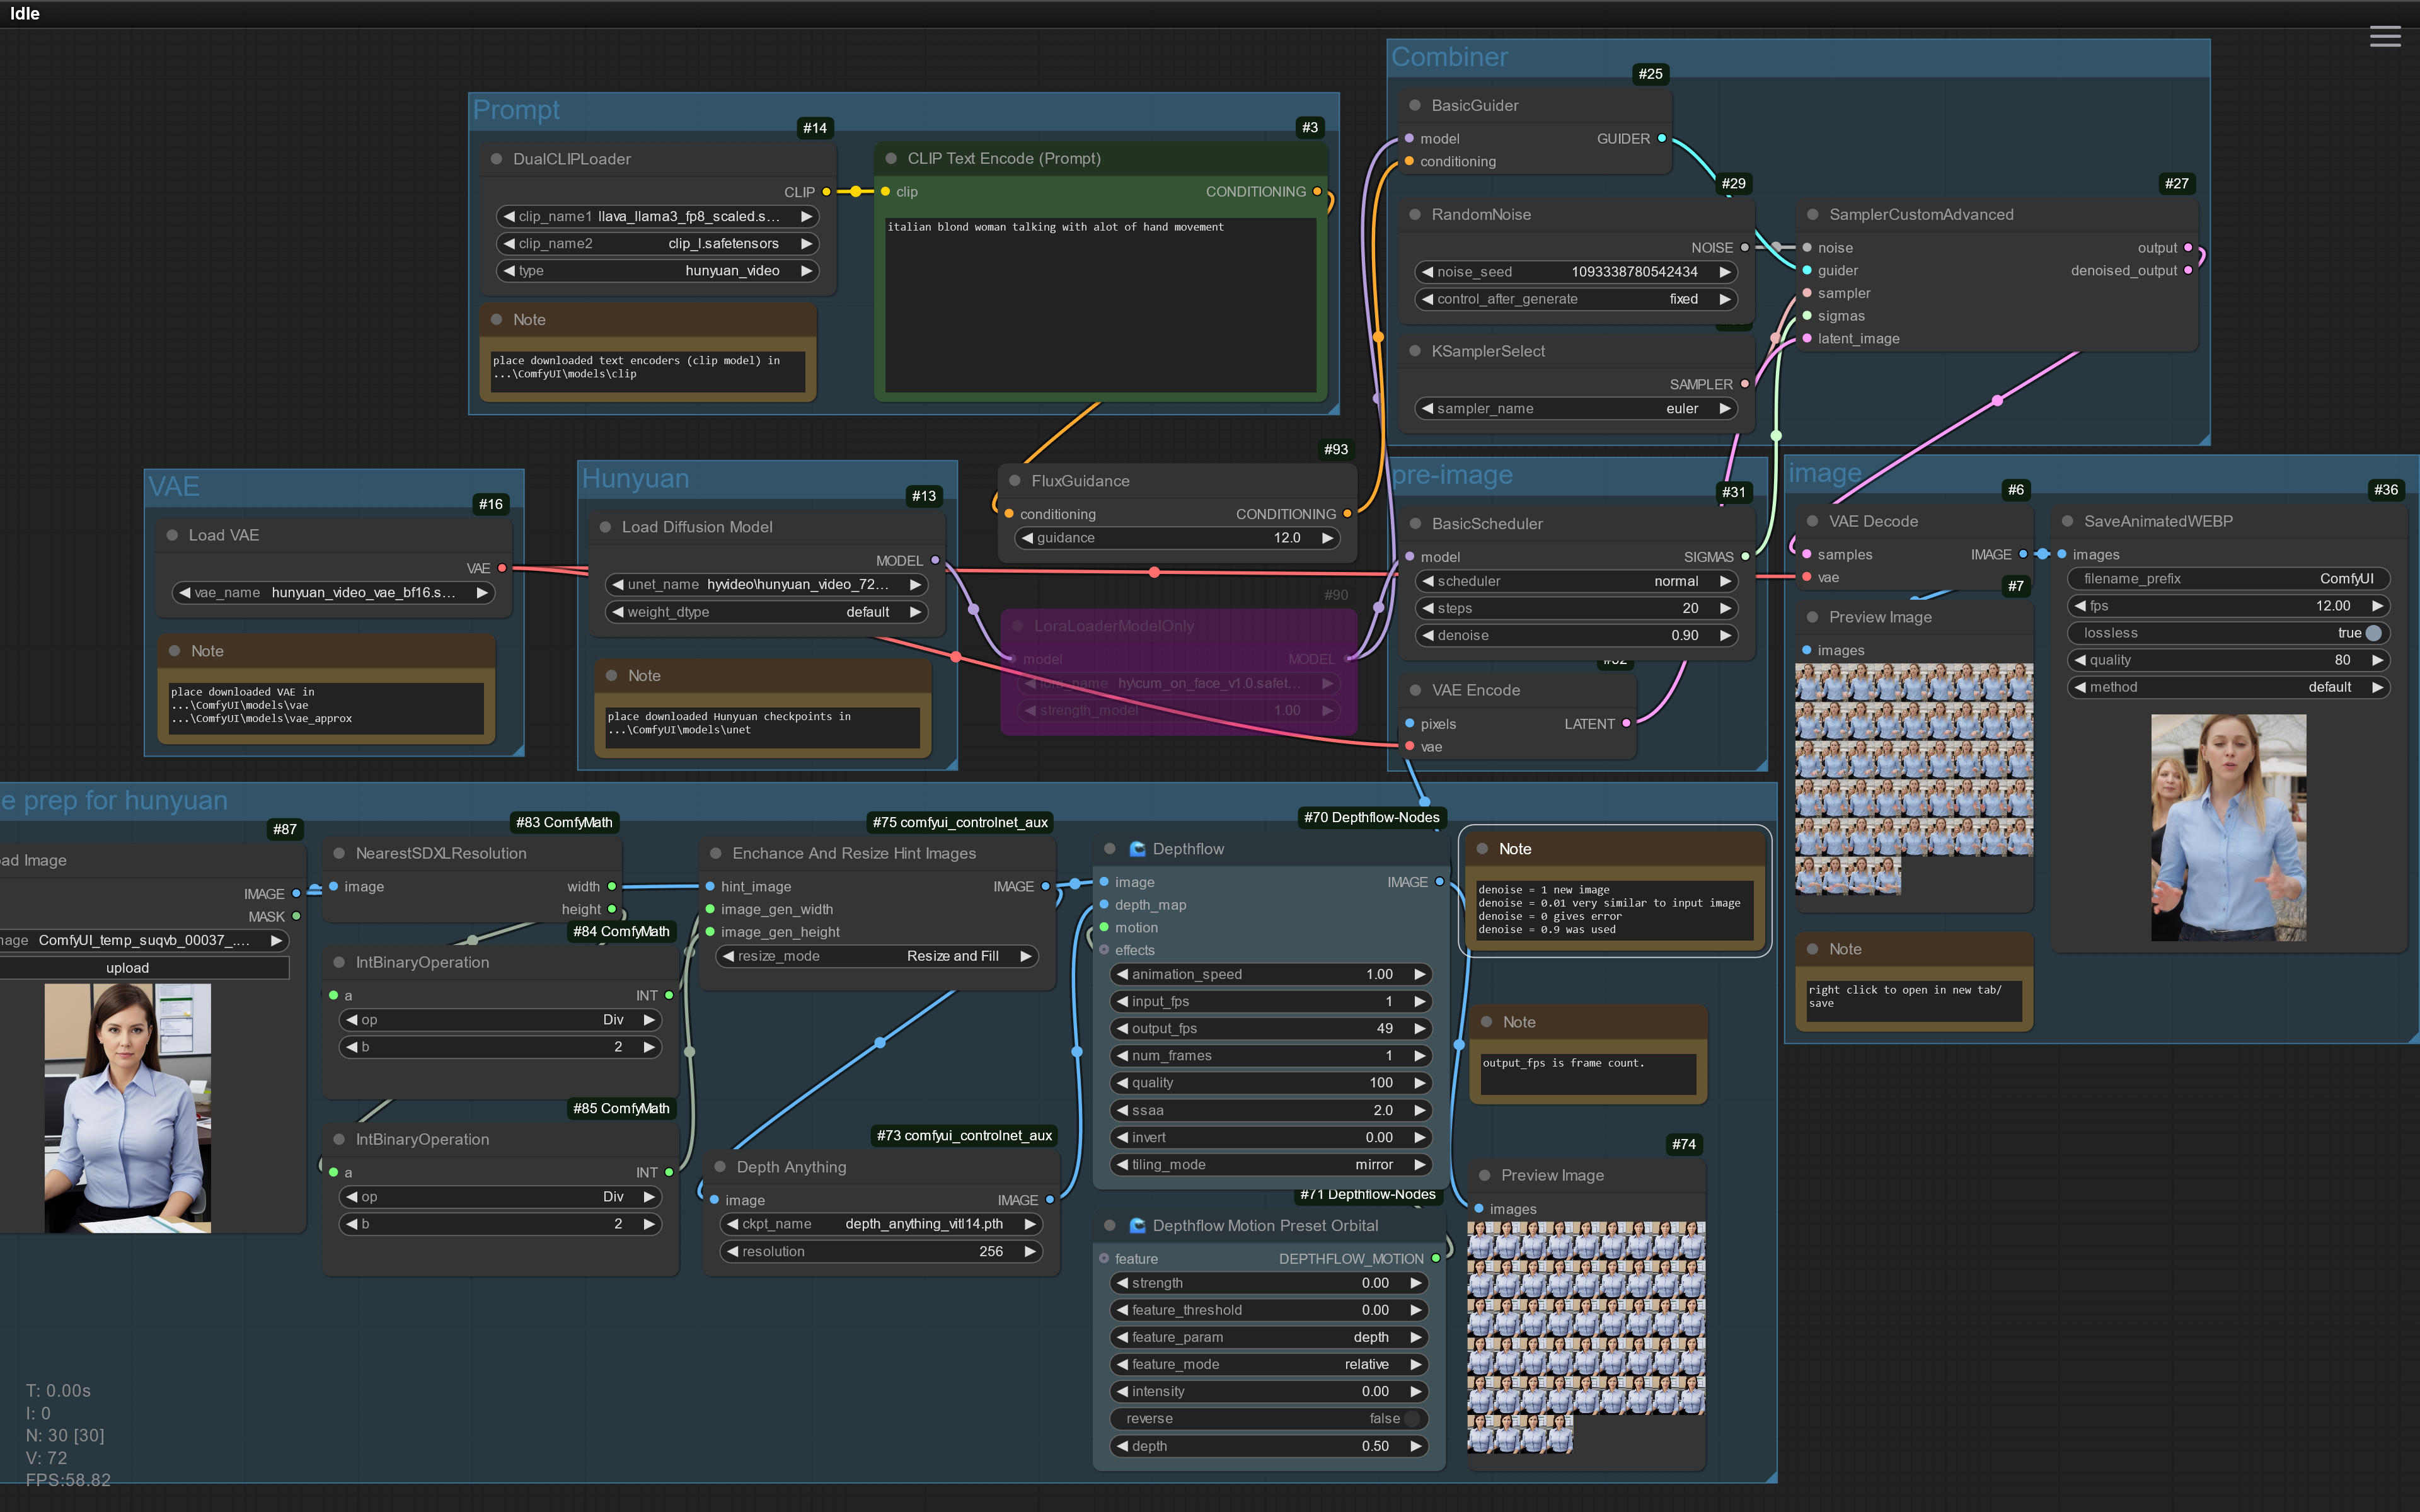Toggle the reverse switch in Depthflow Motion
This screenshot has height=1512, width=2420.
point(1411,1418)
